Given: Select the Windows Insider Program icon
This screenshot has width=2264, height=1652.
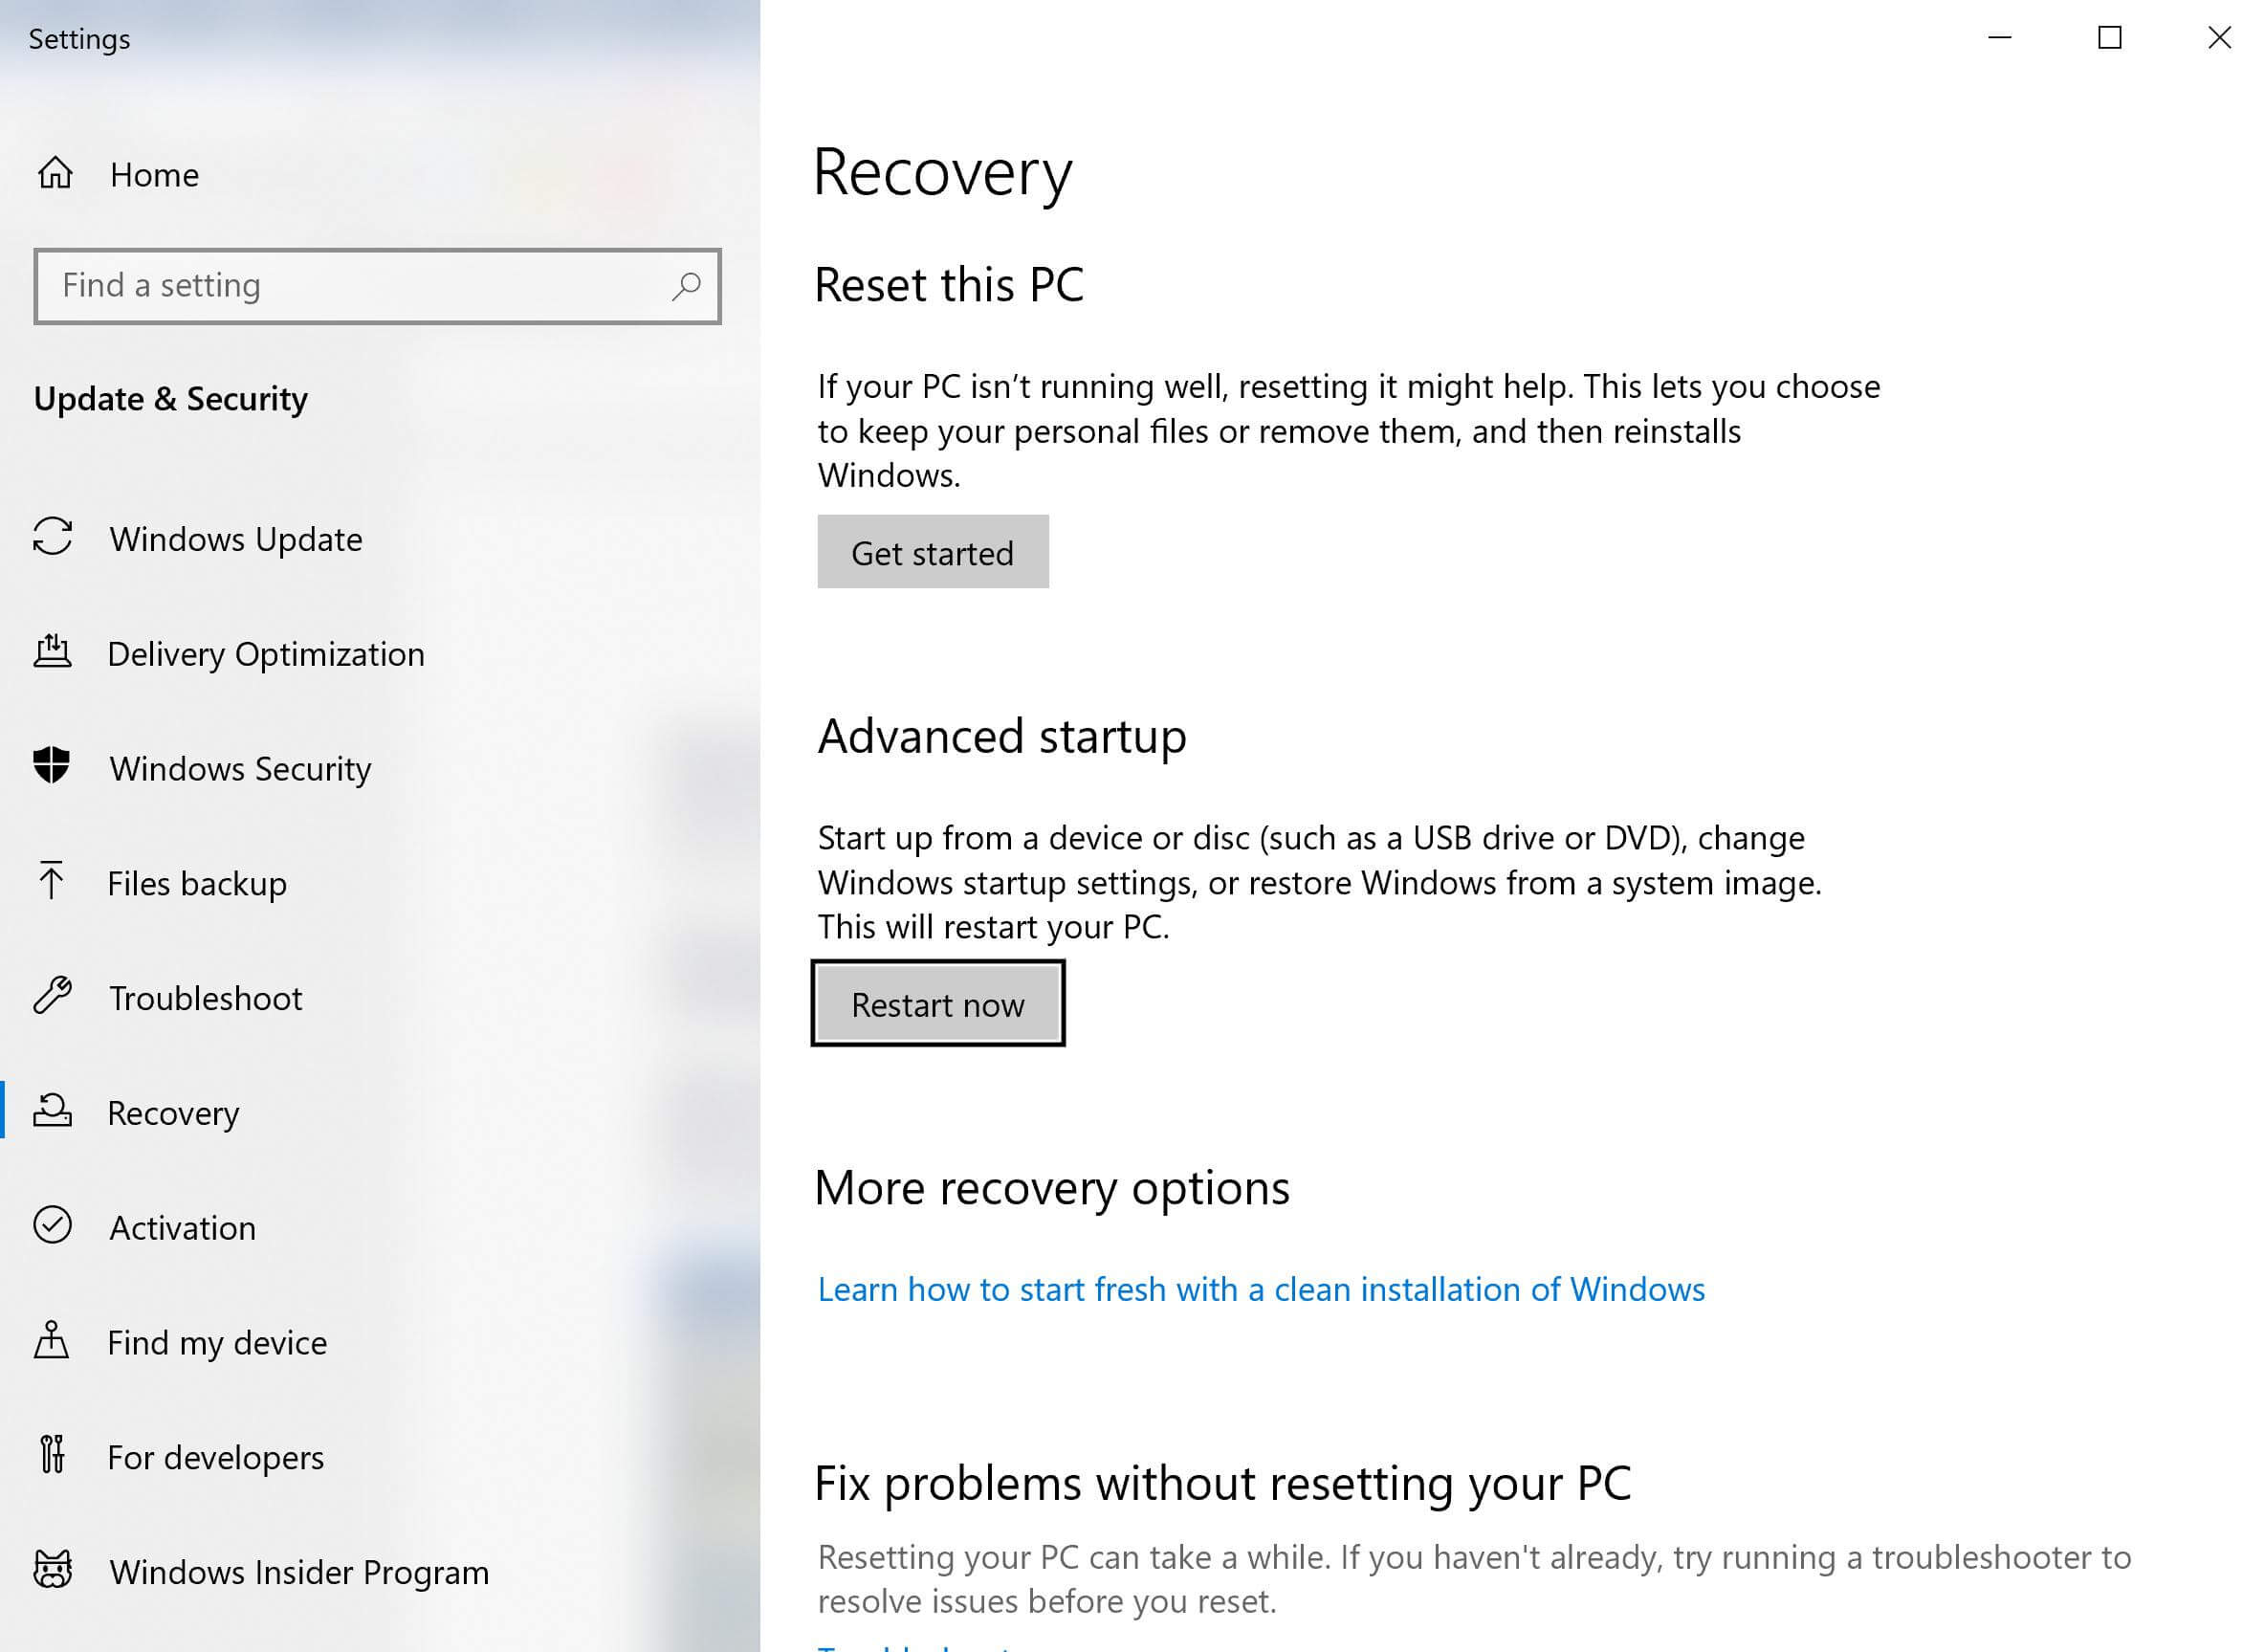Looking at the screenshot, I should (52, 1571).
